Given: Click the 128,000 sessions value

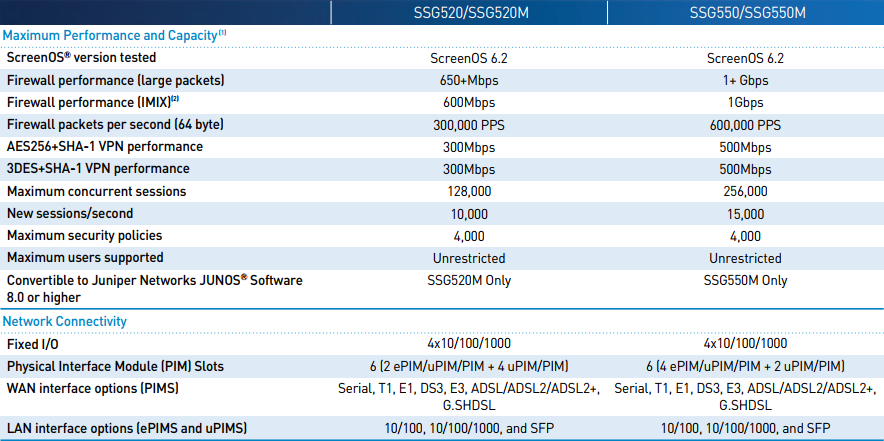Looking at the screenshot, I should (469, 192).
